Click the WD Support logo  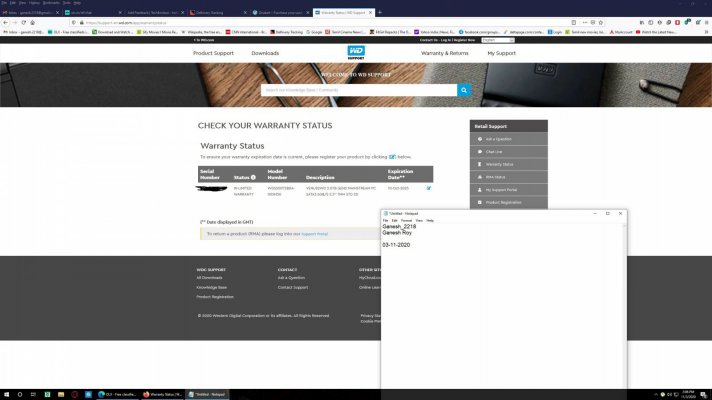[356, 53]
